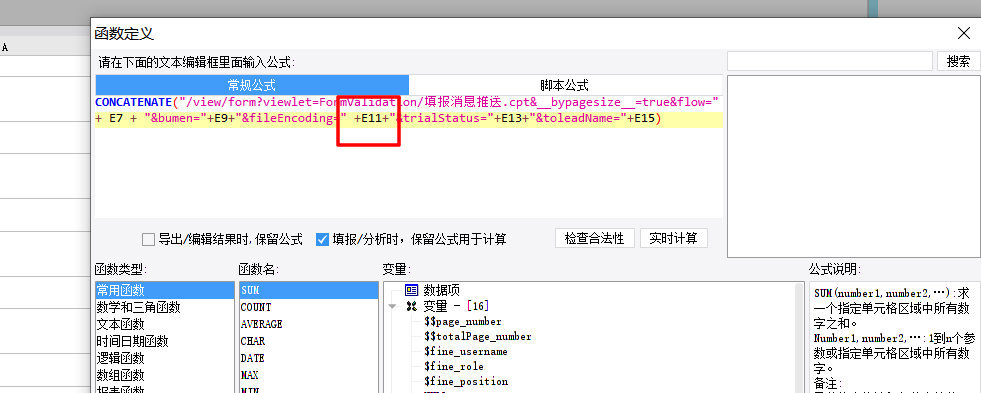The width and height of the screenshot is (981, 393).
Task: Choose MAX in function name list
Action: 308,375
